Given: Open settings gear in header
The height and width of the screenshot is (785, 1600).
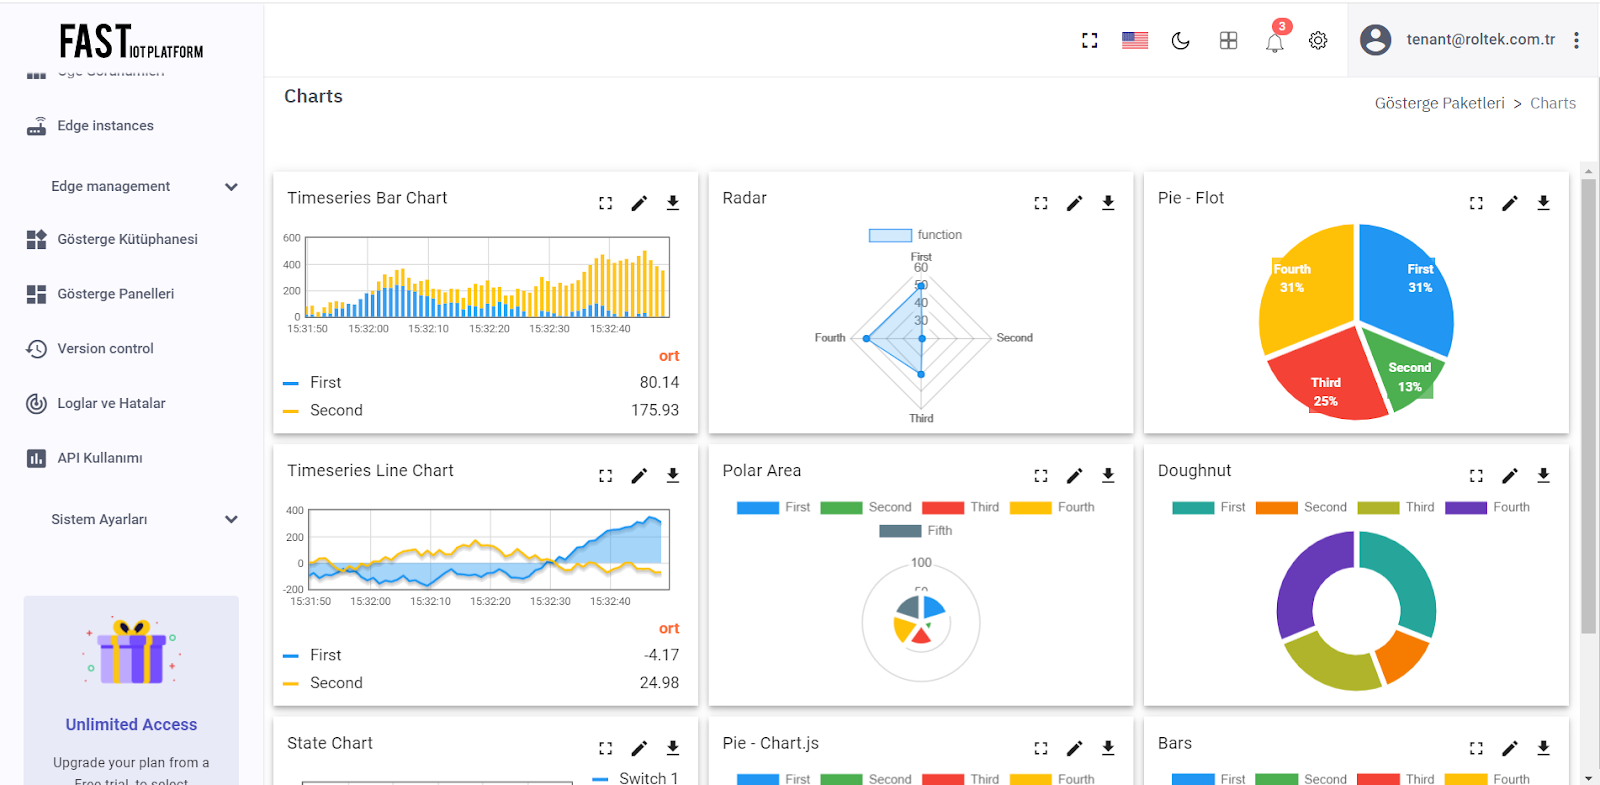Looking at the screenshot, I should [x=1318, y=40].
